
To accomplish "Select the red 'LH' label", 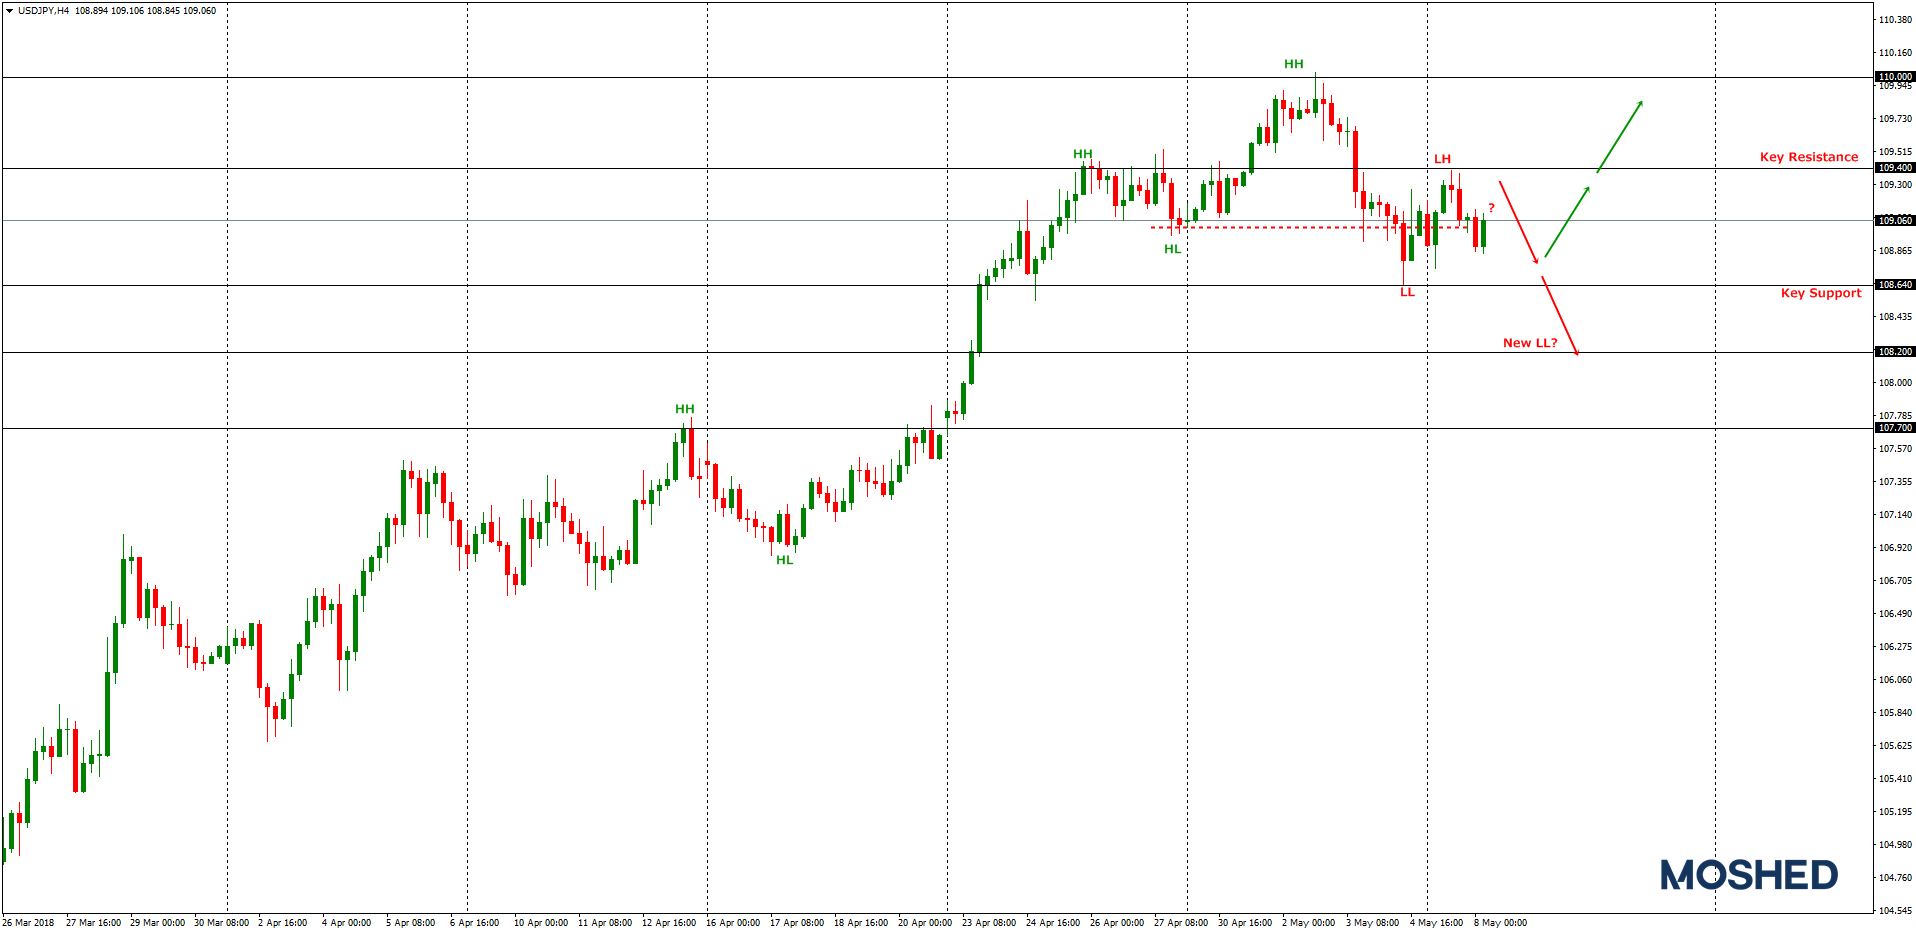I will pos(1441,159).
